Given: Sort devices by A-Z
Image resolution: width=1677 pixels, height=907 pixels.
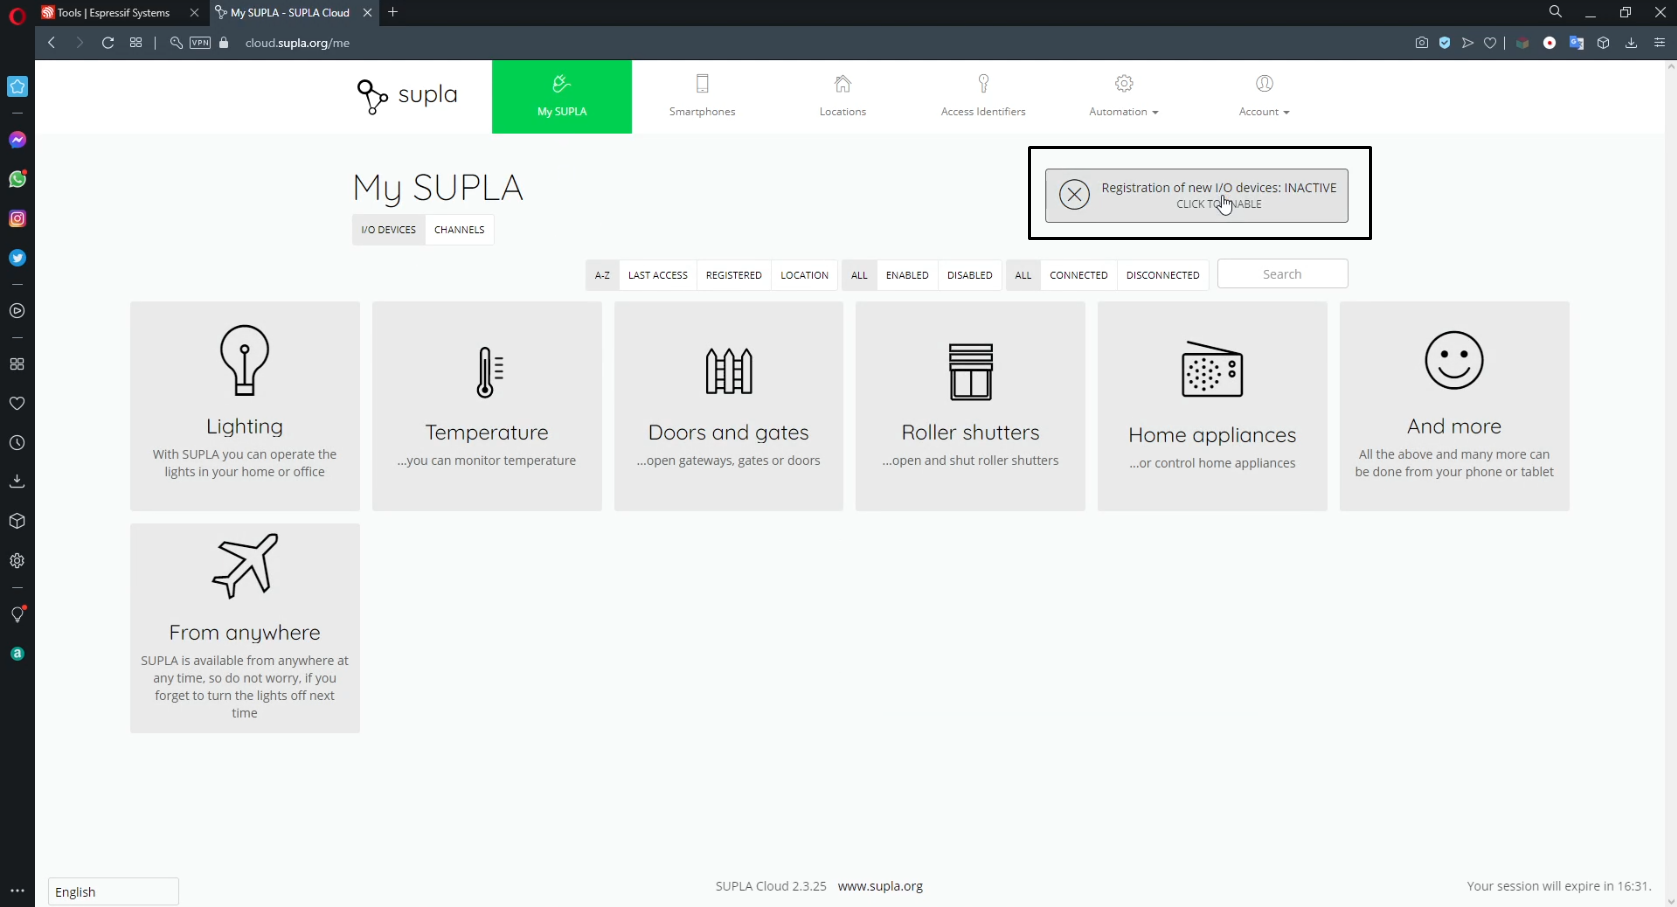Looking at the screenshot, I should pyautogui.click(x=602, y=275).
